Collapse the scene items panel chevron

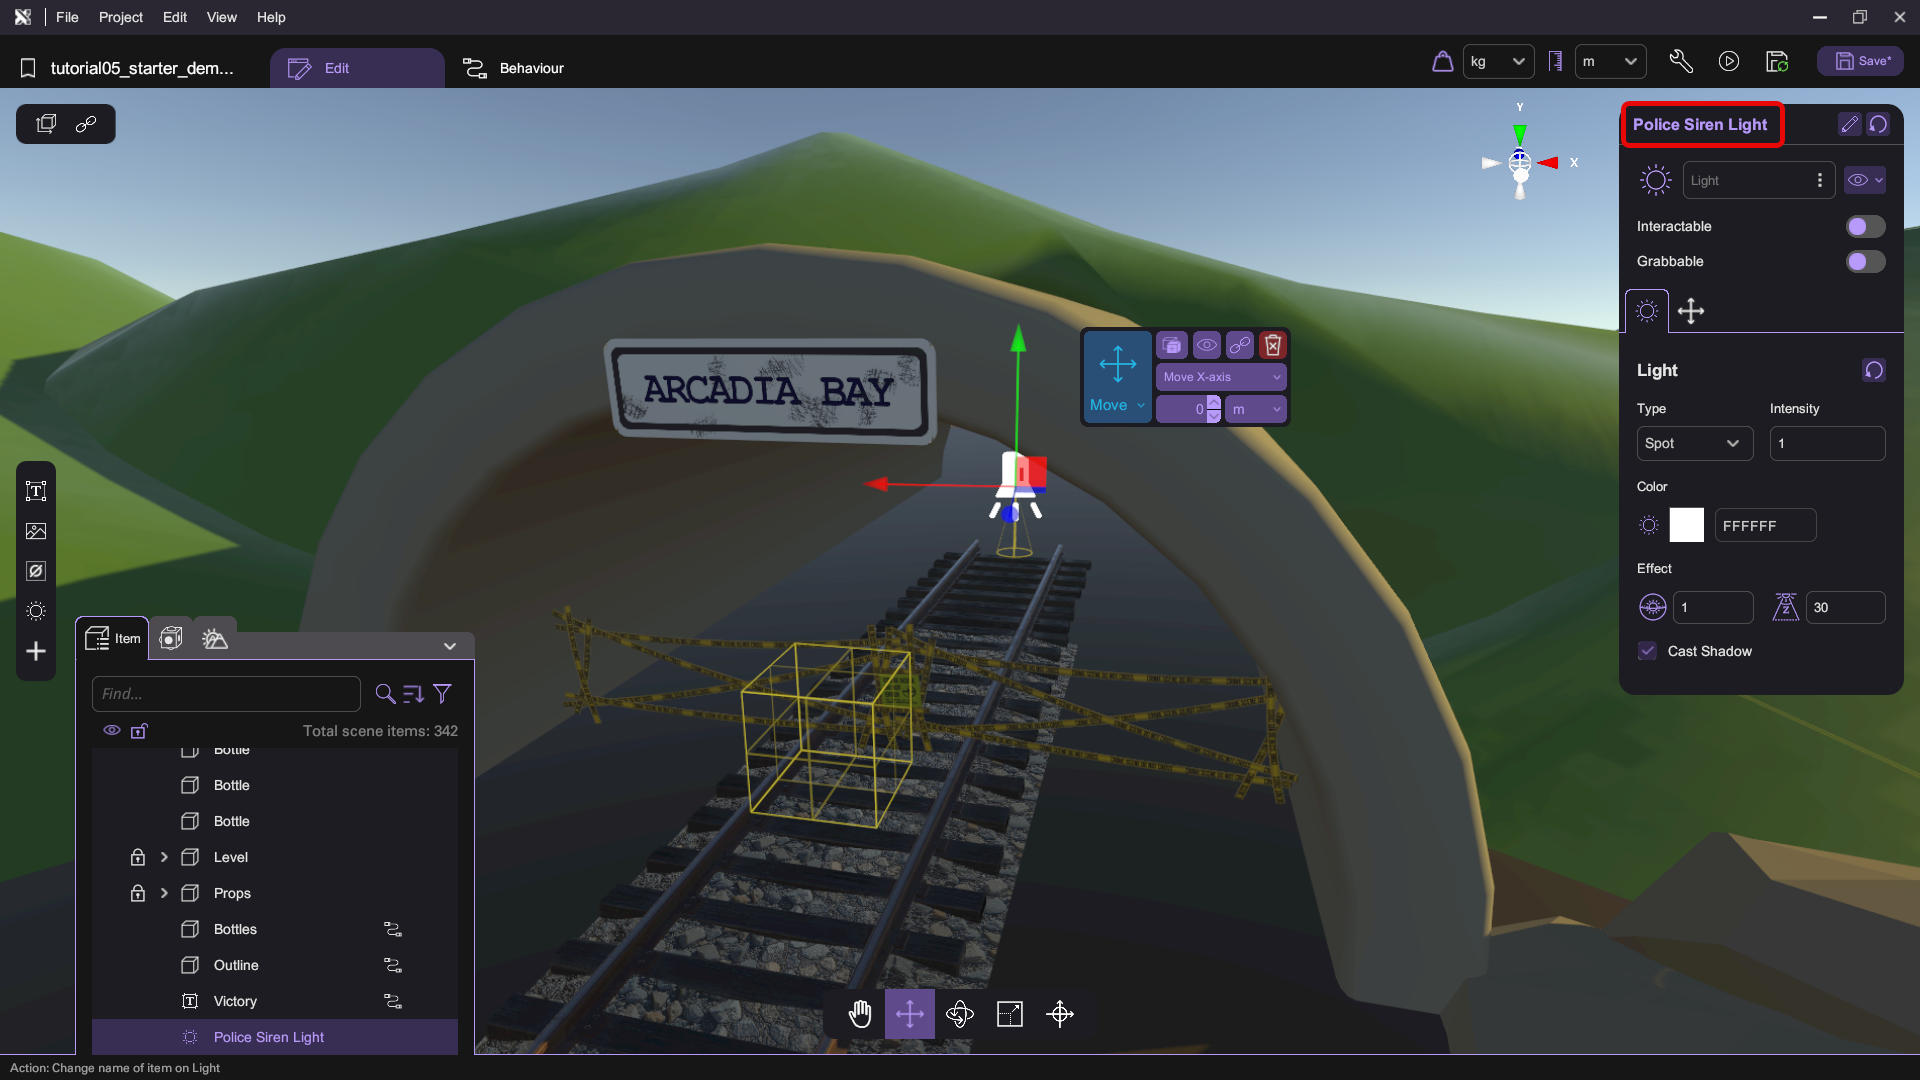[450, 646]
